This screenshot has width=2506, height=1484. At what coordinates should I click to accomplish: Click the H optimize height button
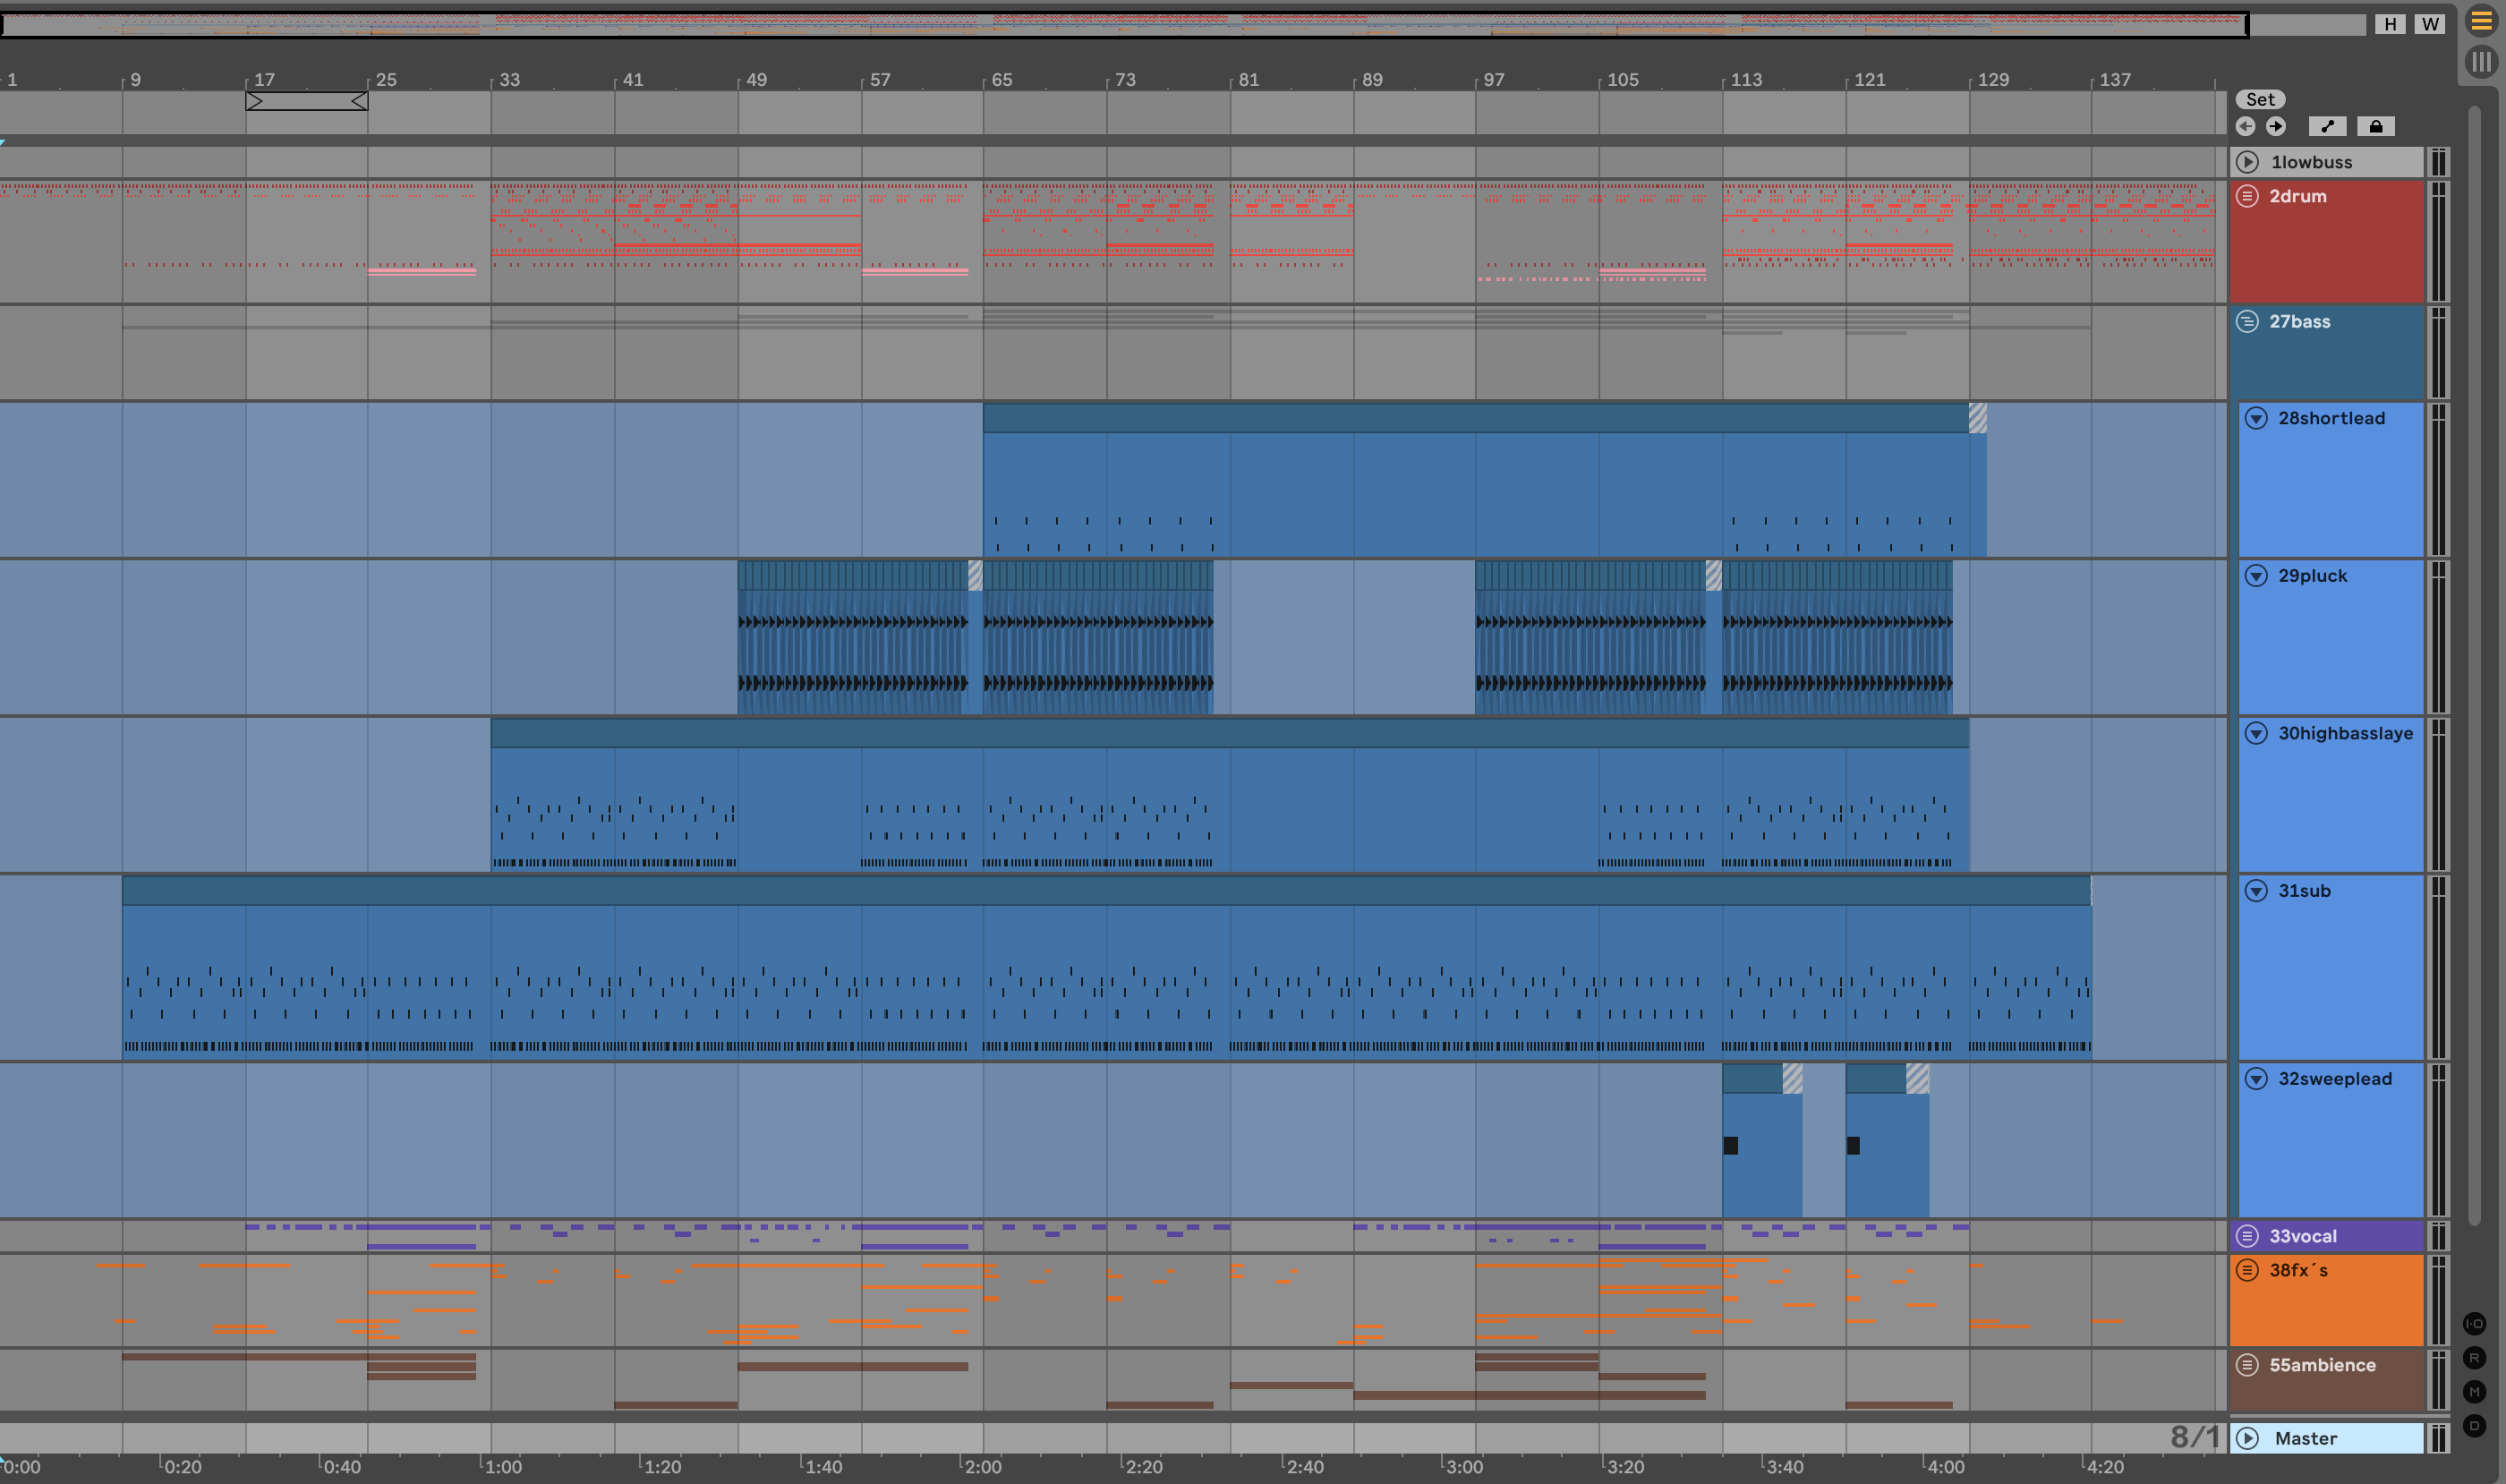pos(2390,24)
